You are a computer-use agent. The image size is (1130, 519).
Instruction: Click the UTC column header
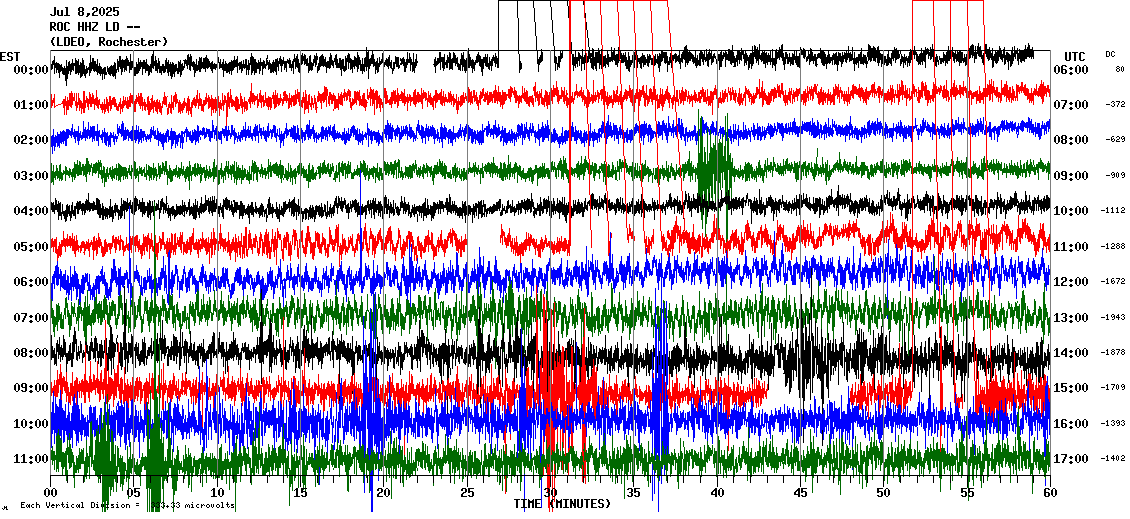(x=1075, y=56)
